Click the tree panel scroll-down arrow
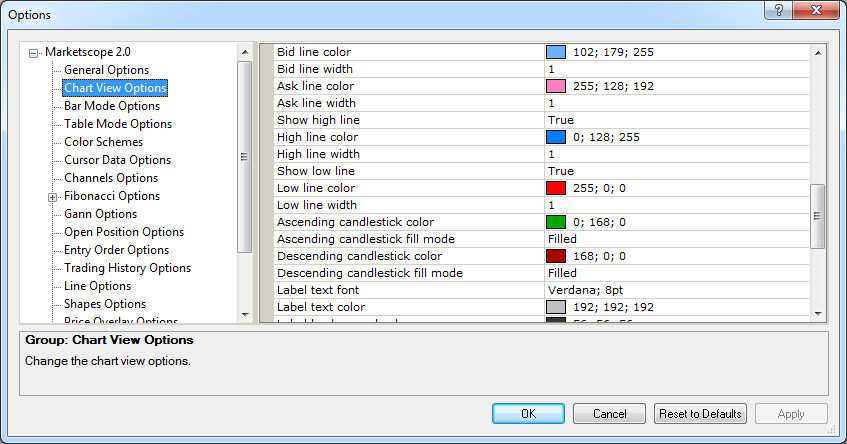The height and width of the screenshot is (444, 847). (245, 314)
